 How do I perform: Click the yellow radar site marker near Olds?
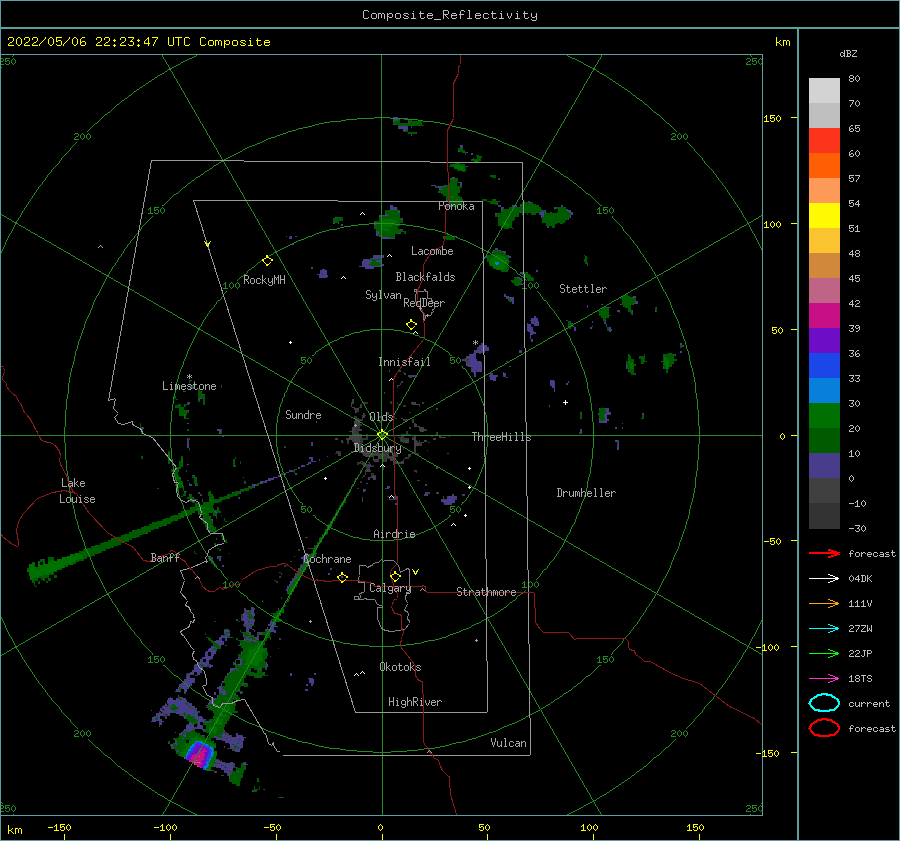click(x=382, y=435)
